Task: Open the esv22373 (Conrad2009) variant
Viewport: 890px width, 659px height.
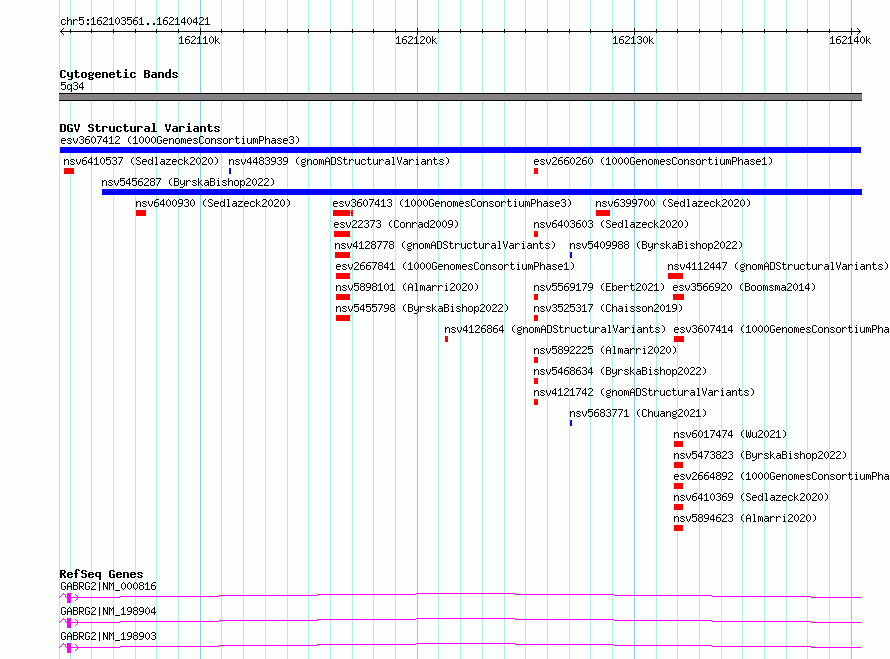Action: [396, 224]
